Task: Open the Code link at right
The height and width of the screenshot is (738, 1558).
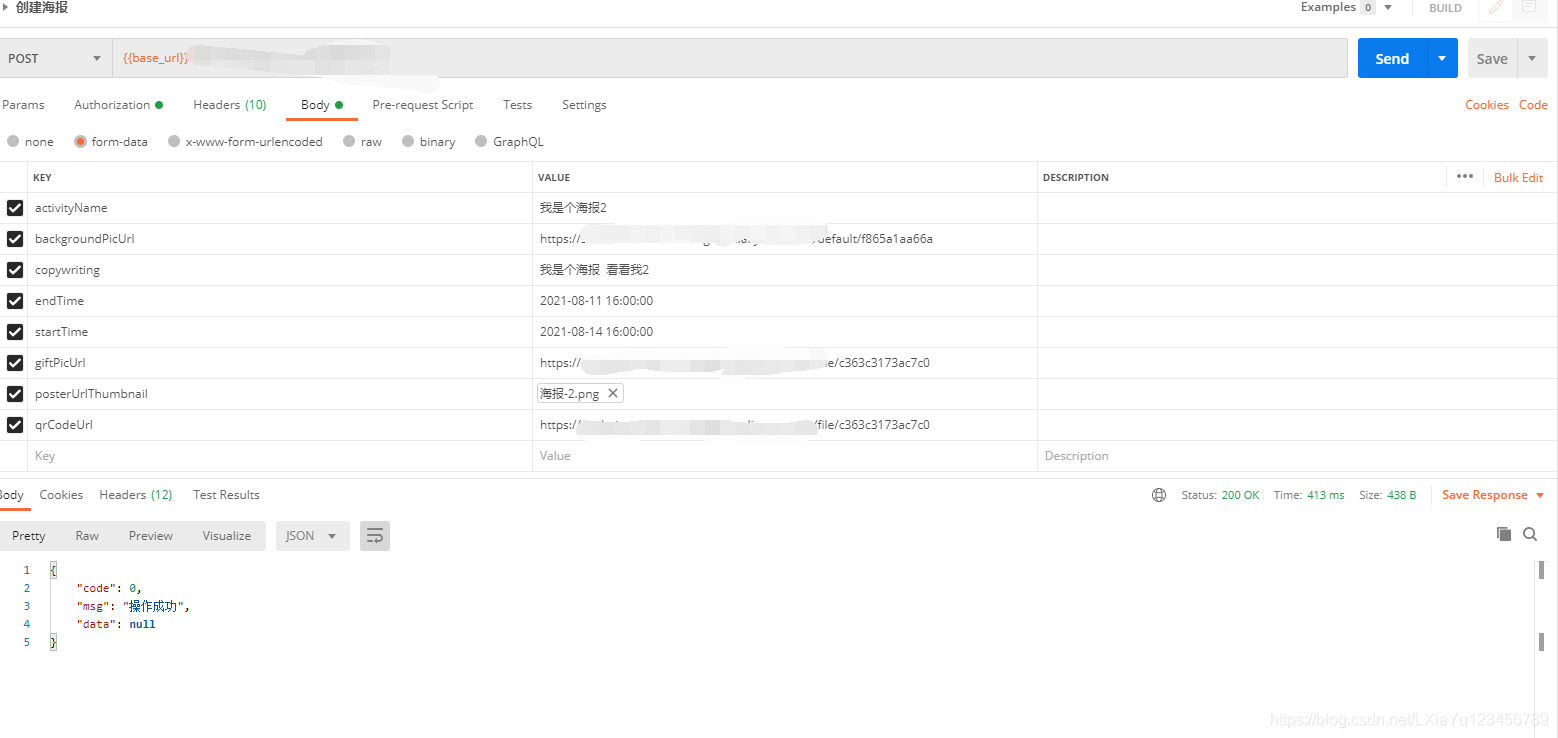Action: tap(1533, 105)
